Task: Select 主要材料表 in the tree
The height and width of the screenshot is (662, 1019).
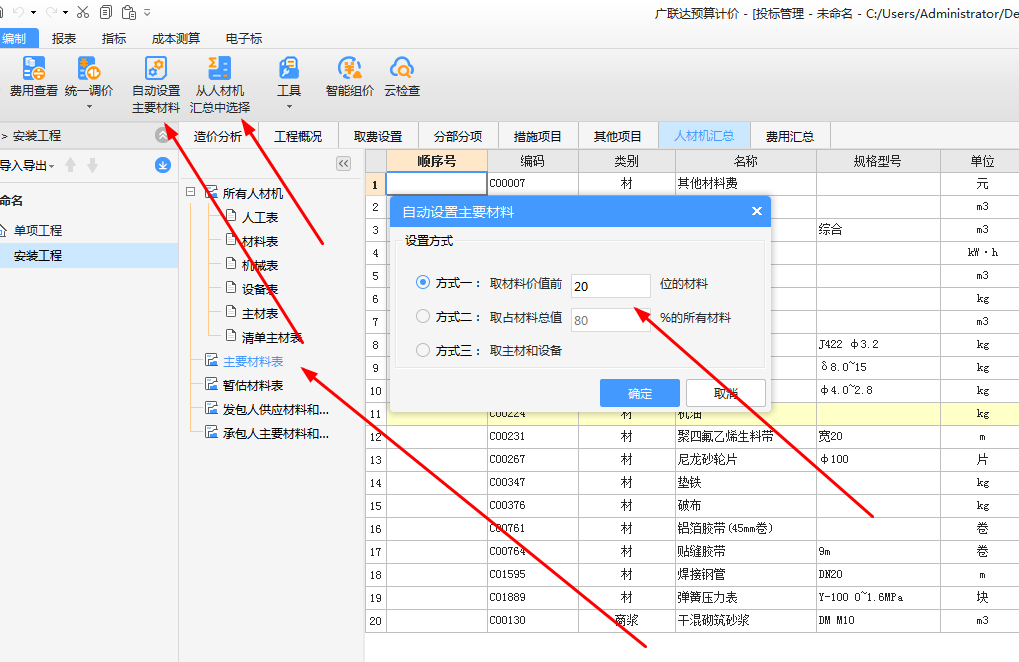Action: point(253,361)
